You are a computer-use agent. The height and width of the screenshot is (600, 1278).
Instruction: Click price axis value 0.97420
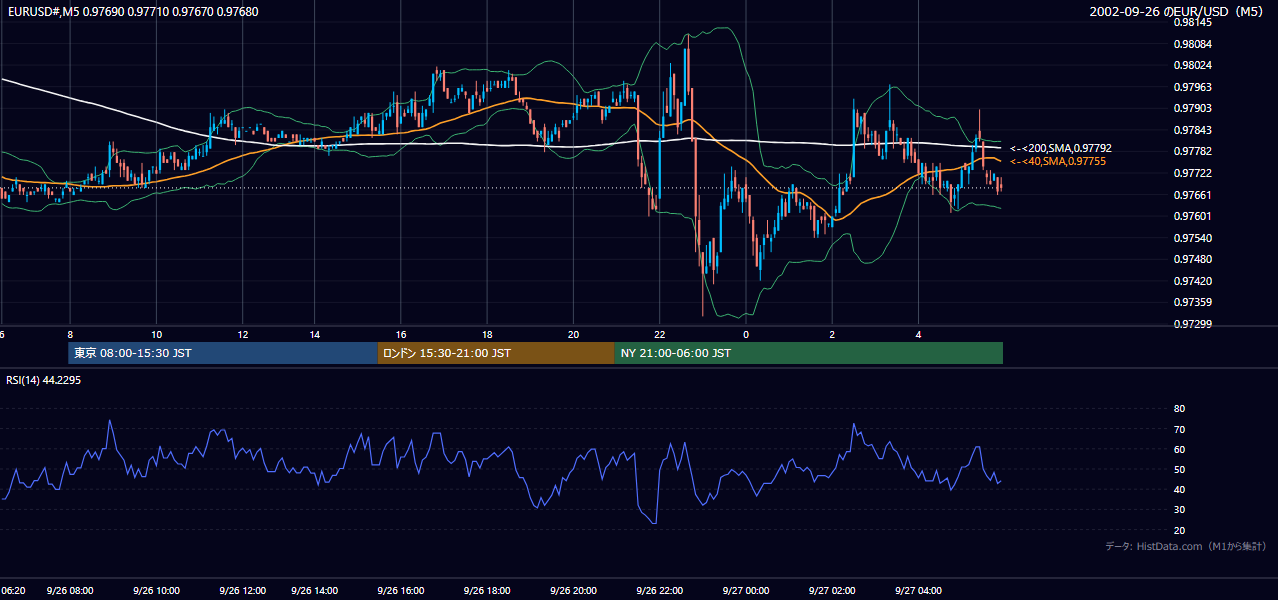[1193, 281]
